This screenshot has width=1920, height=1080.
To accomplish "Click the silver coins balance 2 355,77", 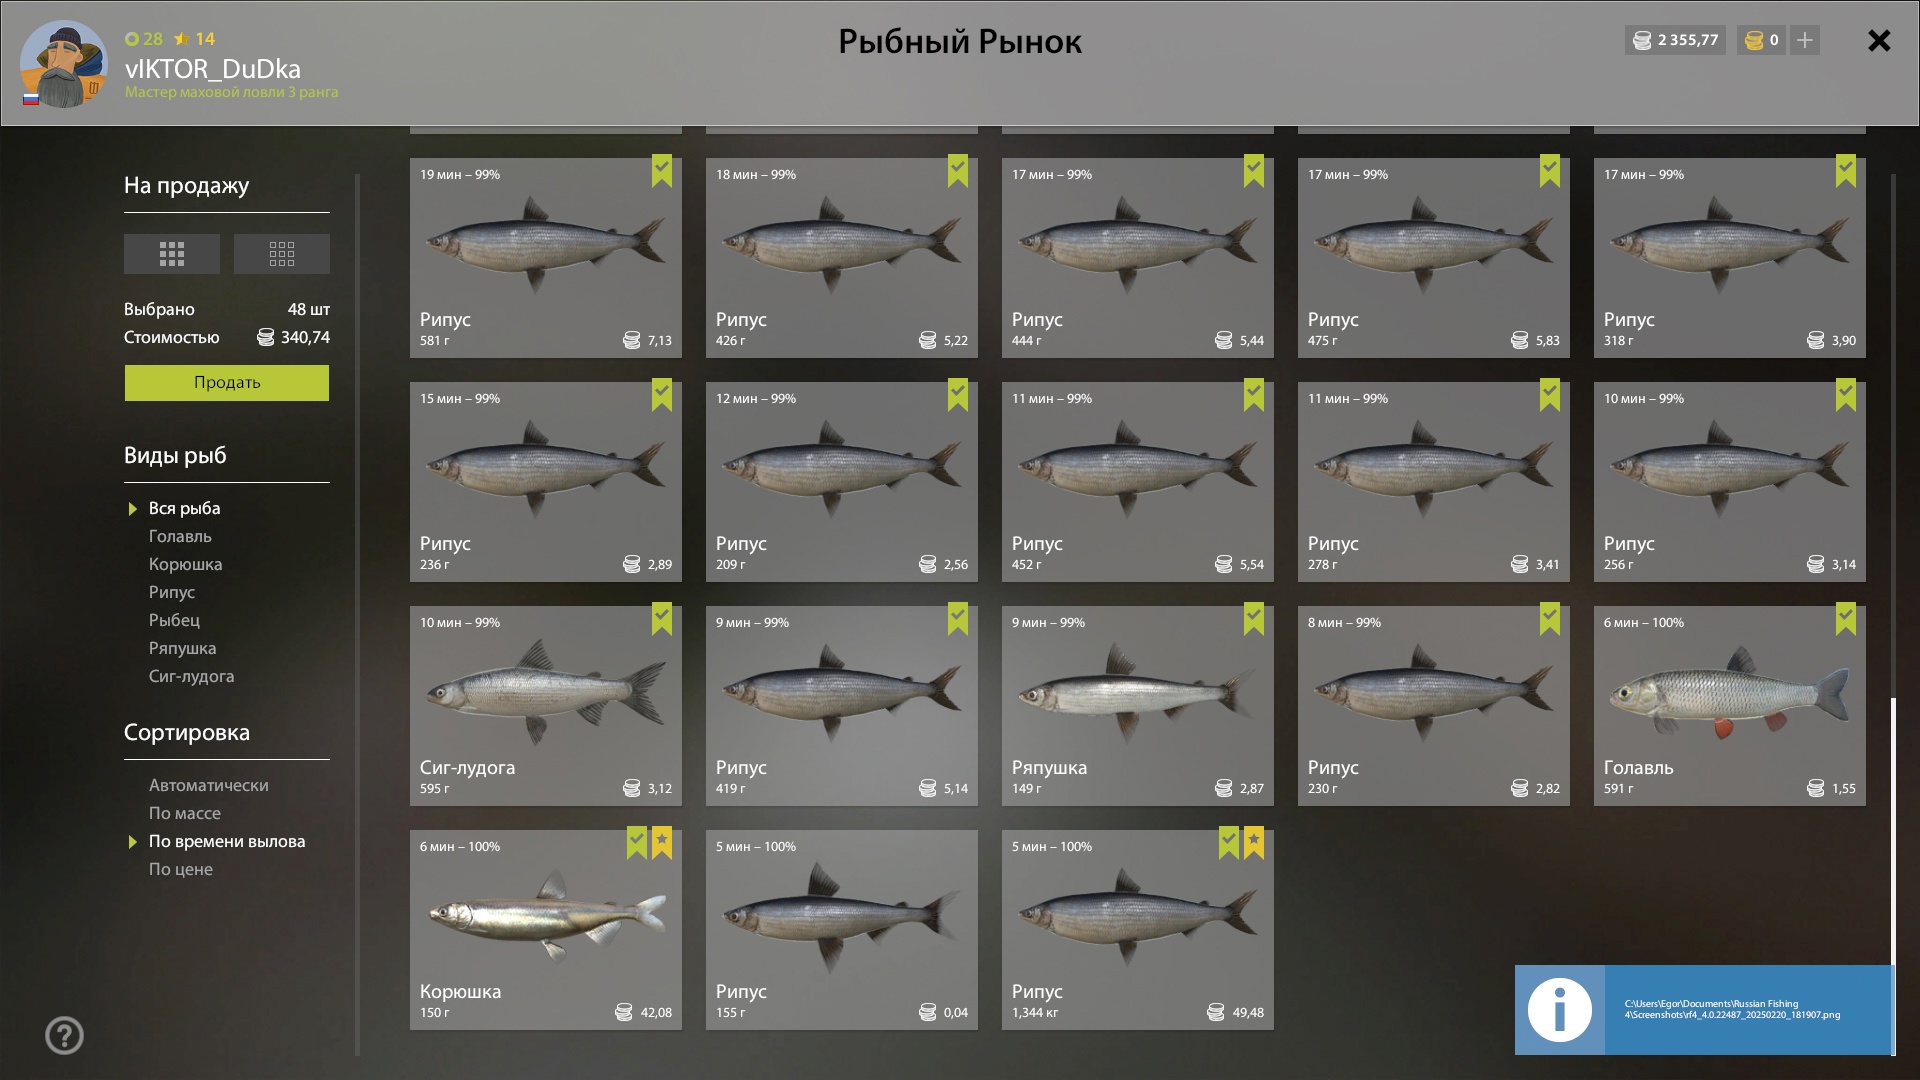I will (1675, 40).
